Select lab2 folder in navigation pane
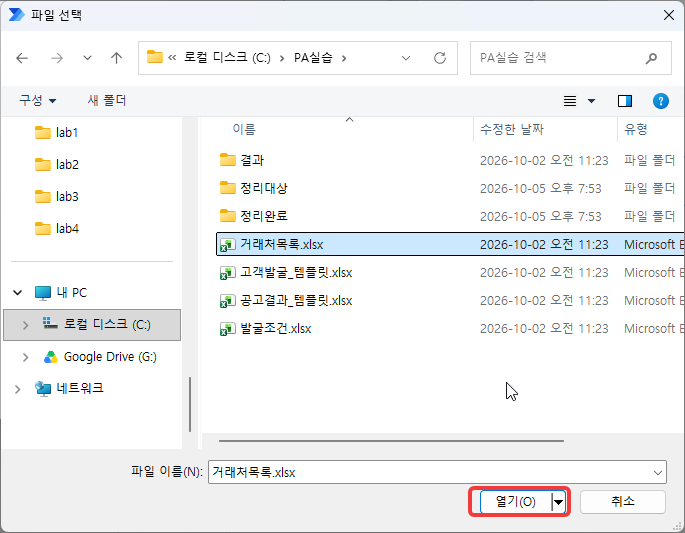Screen dimensions: 685x533 click(56, 165)
